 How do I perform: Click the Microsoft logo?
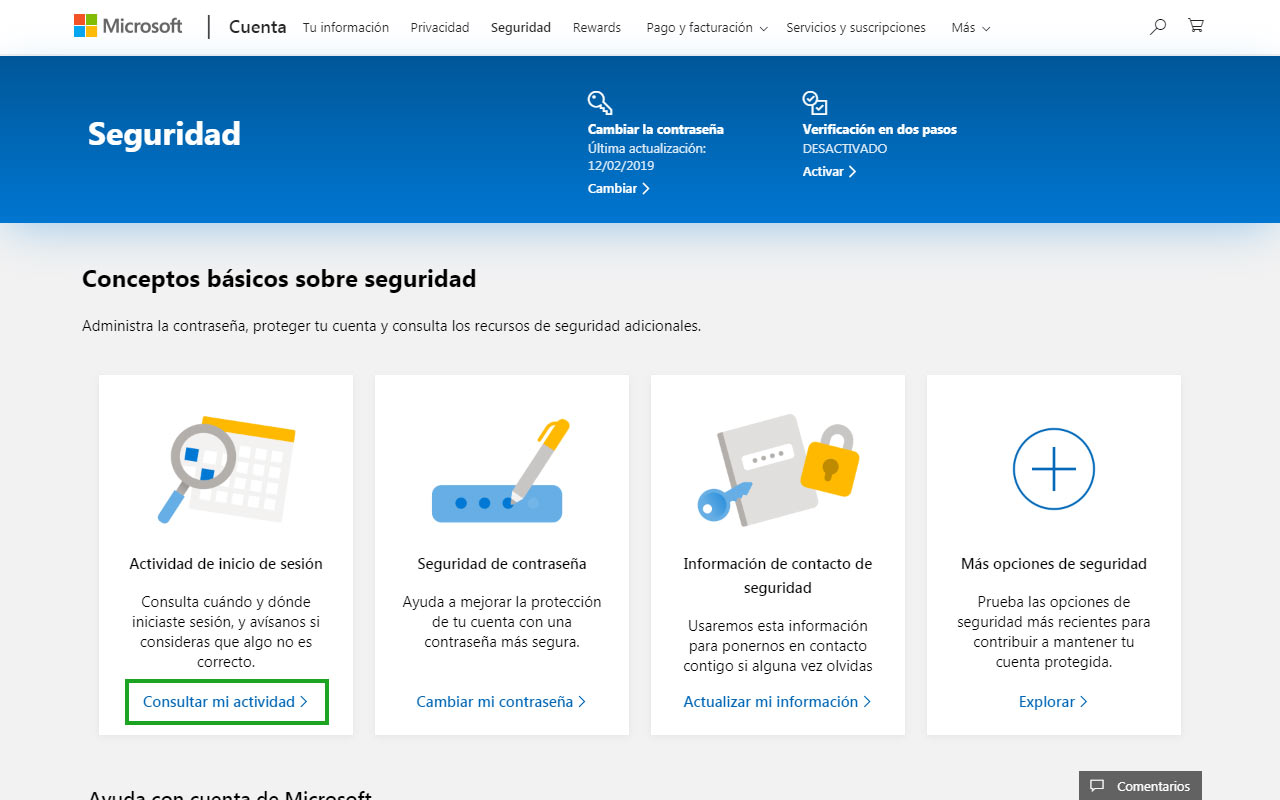[x=128, y=27]
